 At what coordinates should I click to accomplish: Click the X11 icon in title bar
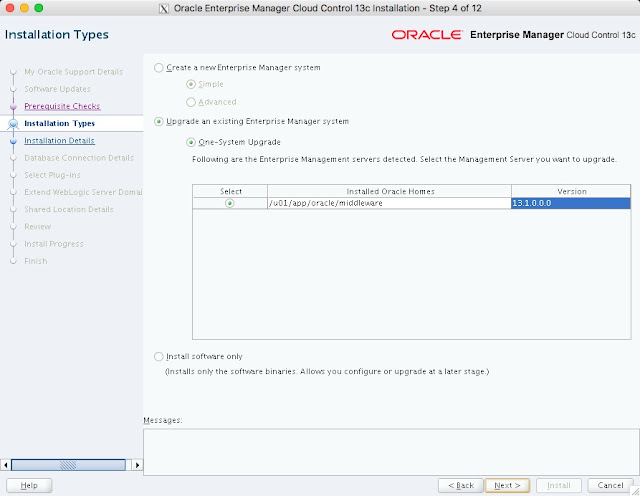pyautogui.click(x=164, y=8)
